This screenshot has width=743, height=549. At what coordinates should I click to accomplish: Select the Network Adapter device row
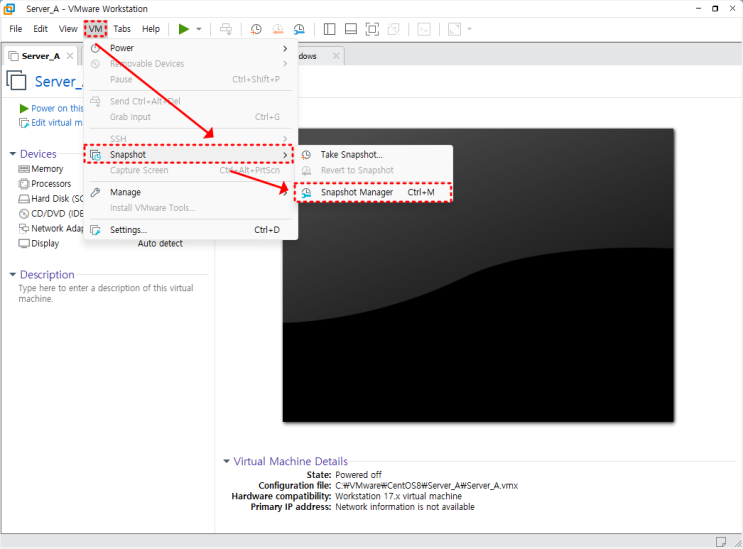tap(51, 228)
